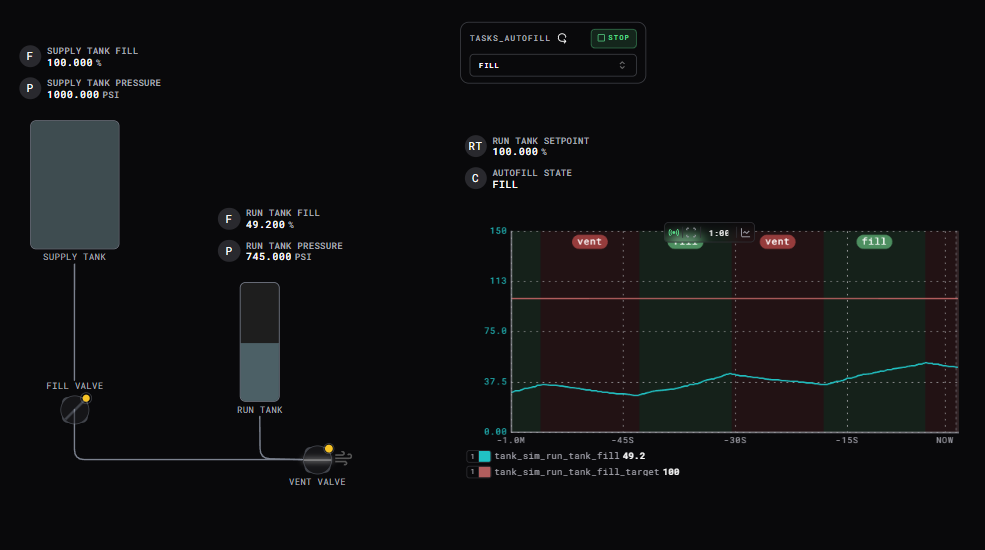985x550 pixels.
Task: Click the zoom-to-fit brackets icon on chart
Action: tap(691, 232)
